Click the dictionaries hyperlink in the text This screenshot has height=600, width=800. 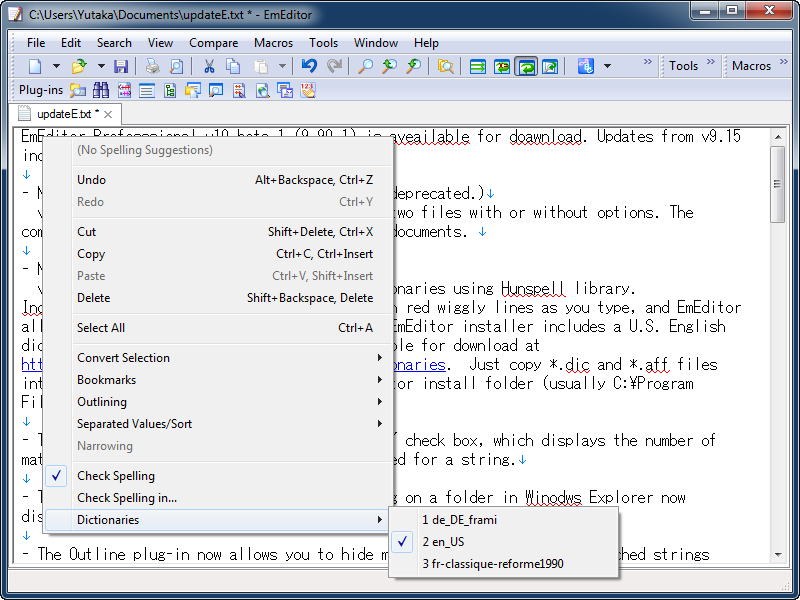[419, 364]
